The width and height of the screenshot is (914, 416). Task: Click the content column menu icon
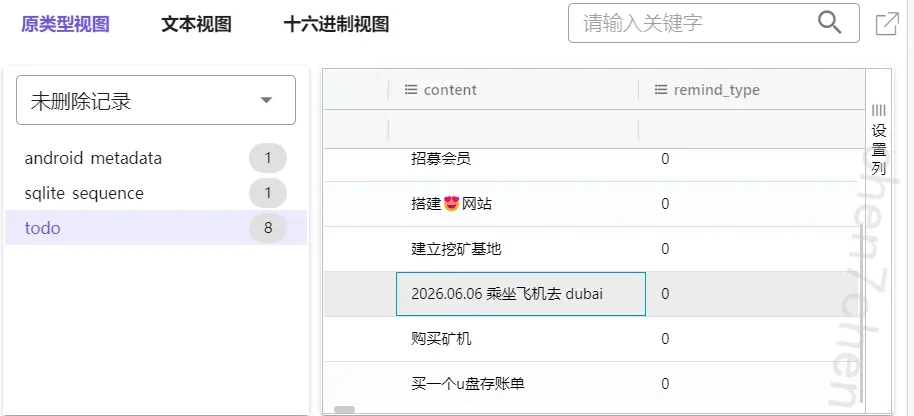click(x=411, y=90)
